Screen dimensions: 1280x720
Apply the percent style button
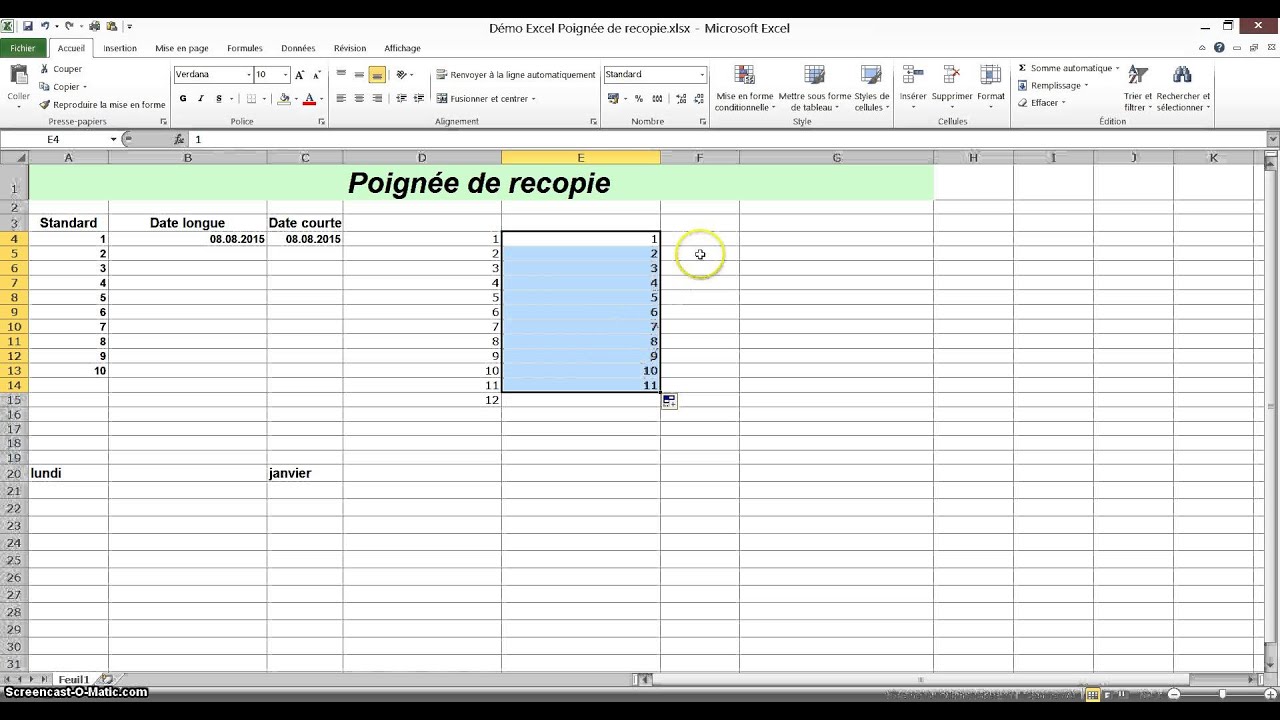pyautogui.click(x=639, y=98)
